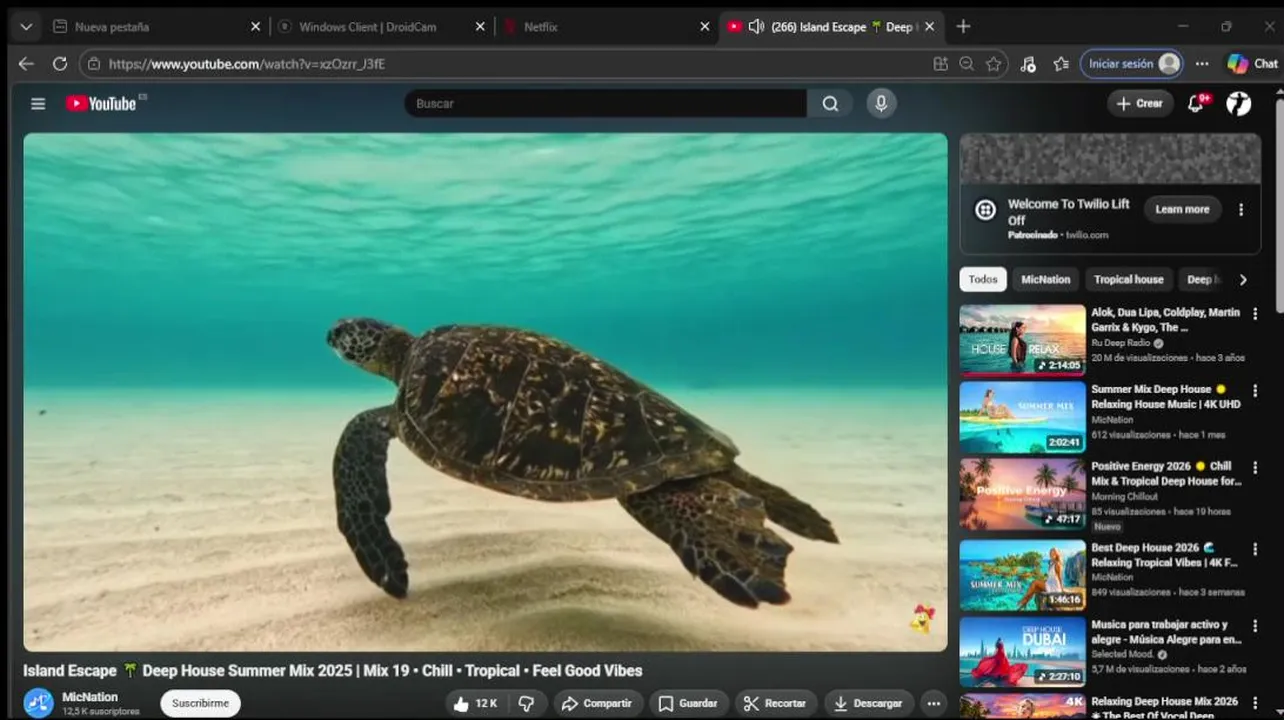Like the video with thumbs-up

(474, 703)
